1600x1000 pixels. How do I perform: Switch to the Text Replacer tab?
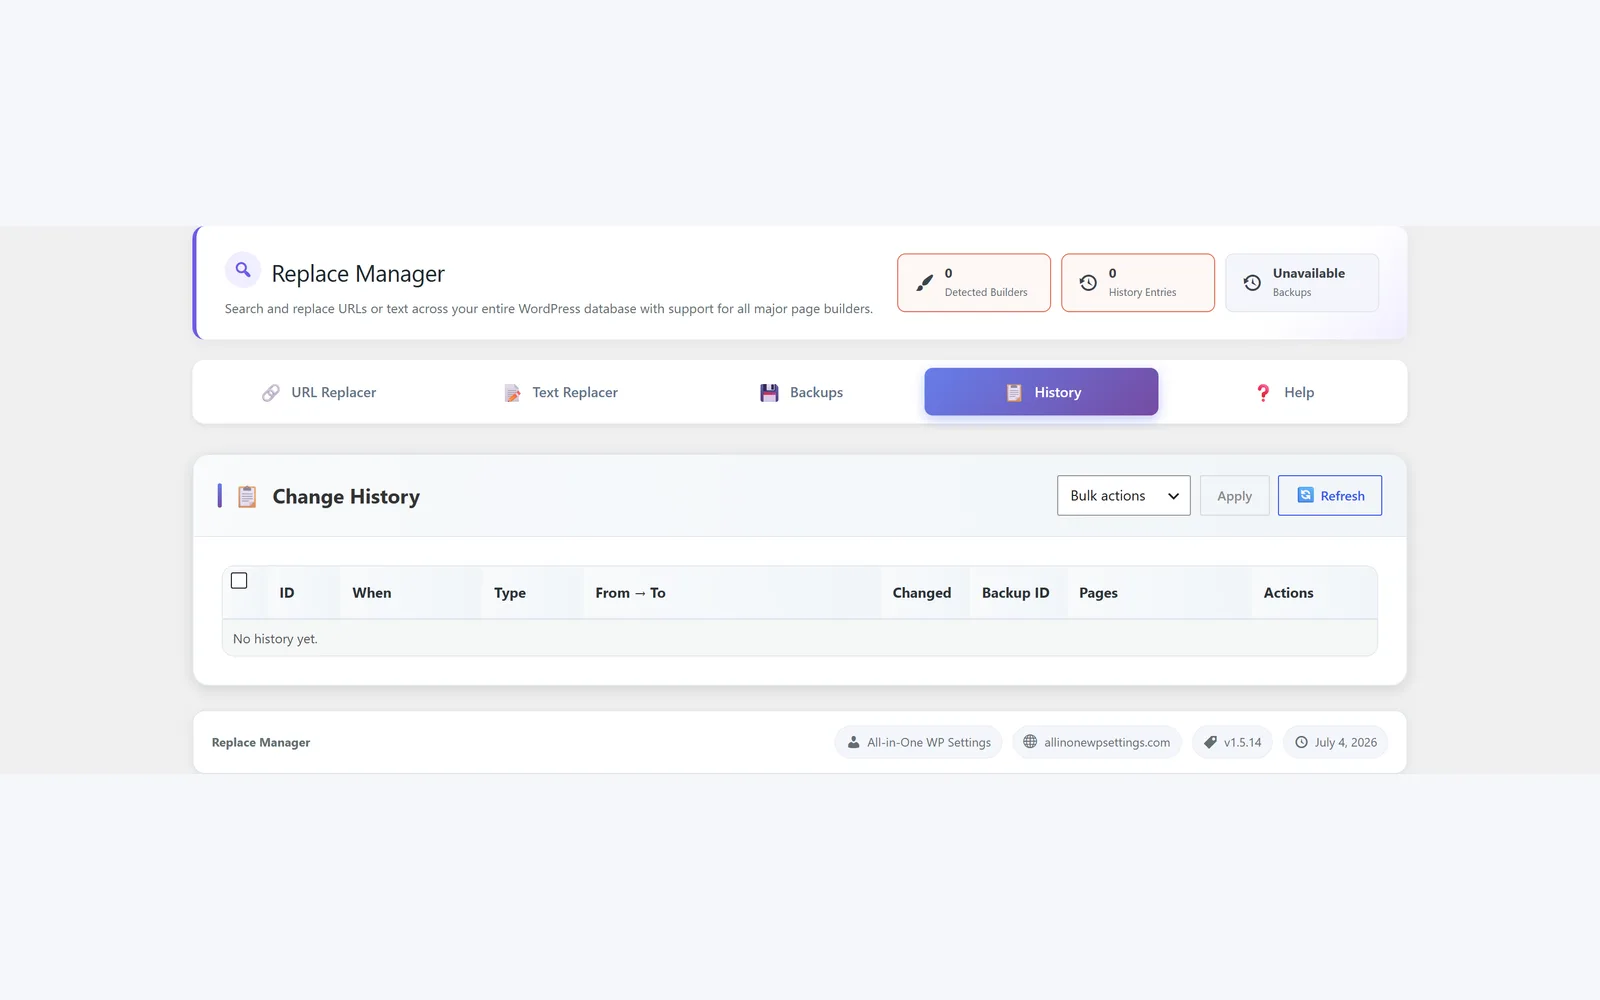560,392
